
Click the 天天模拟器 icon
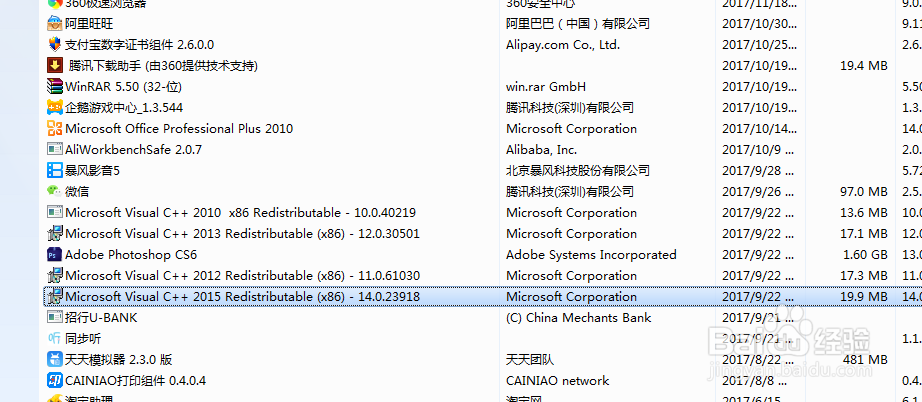tap(55, 359)
